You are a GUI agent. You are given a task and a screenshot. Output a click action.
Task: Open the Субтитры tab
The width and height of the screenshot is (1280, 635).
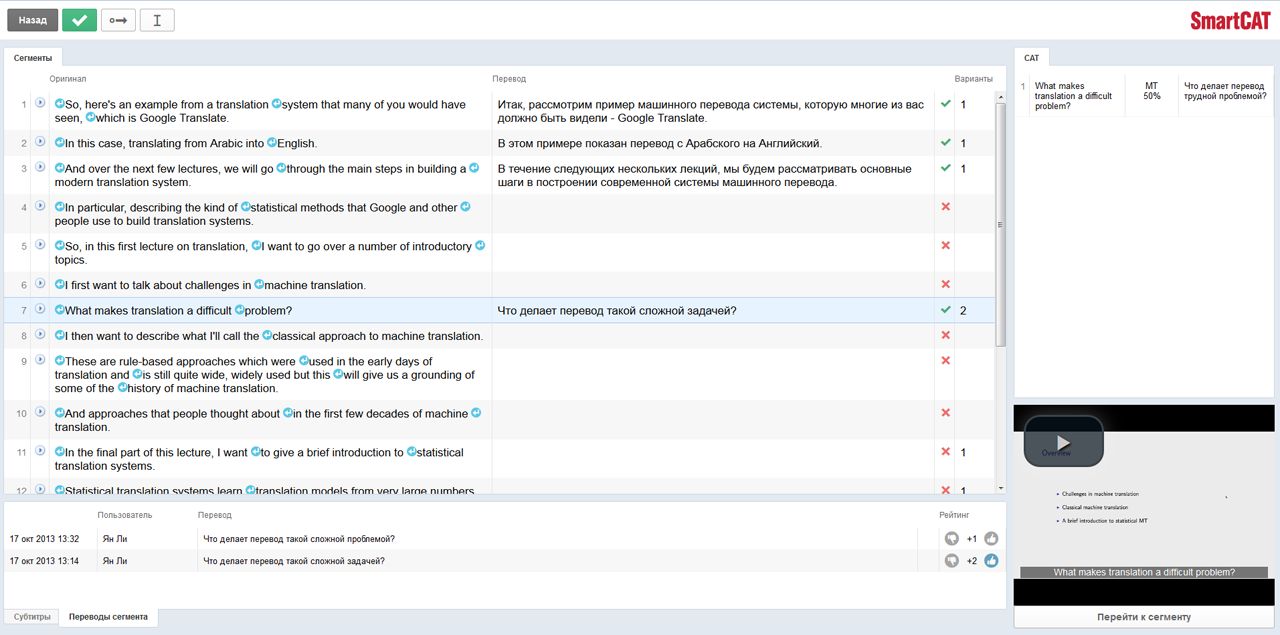point(32,617)
